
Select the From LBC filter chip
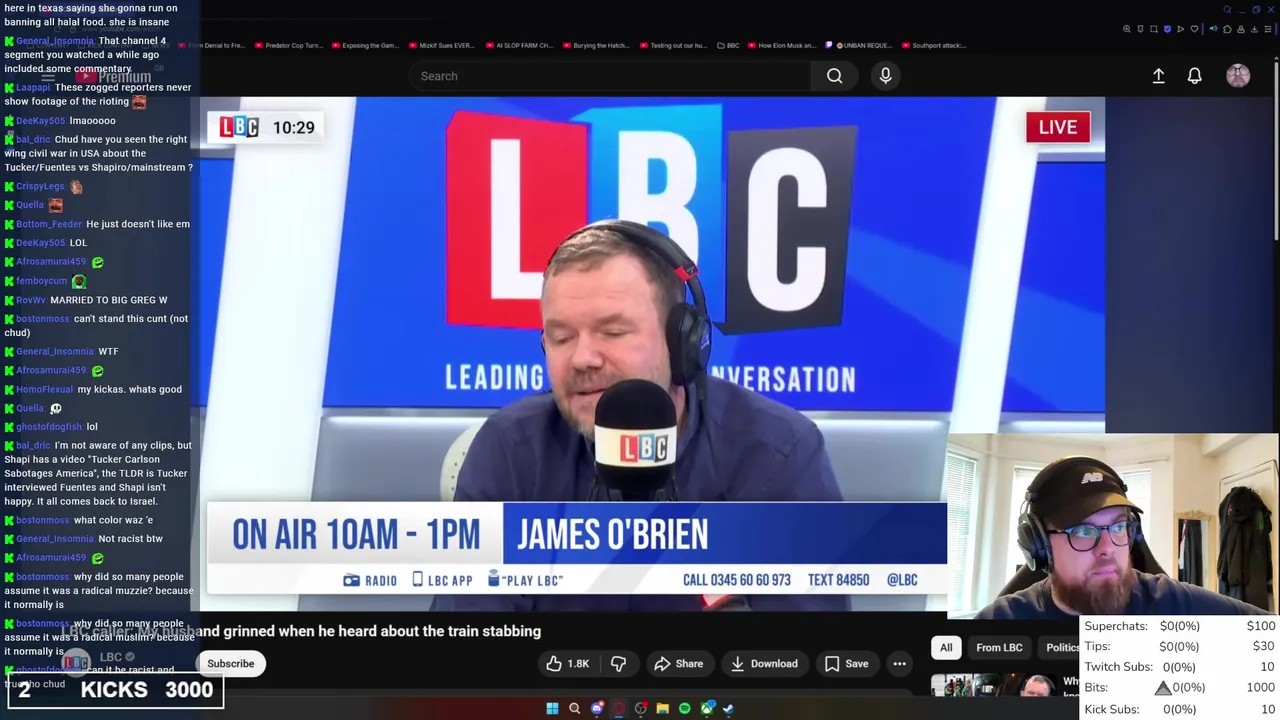(999, 647)
